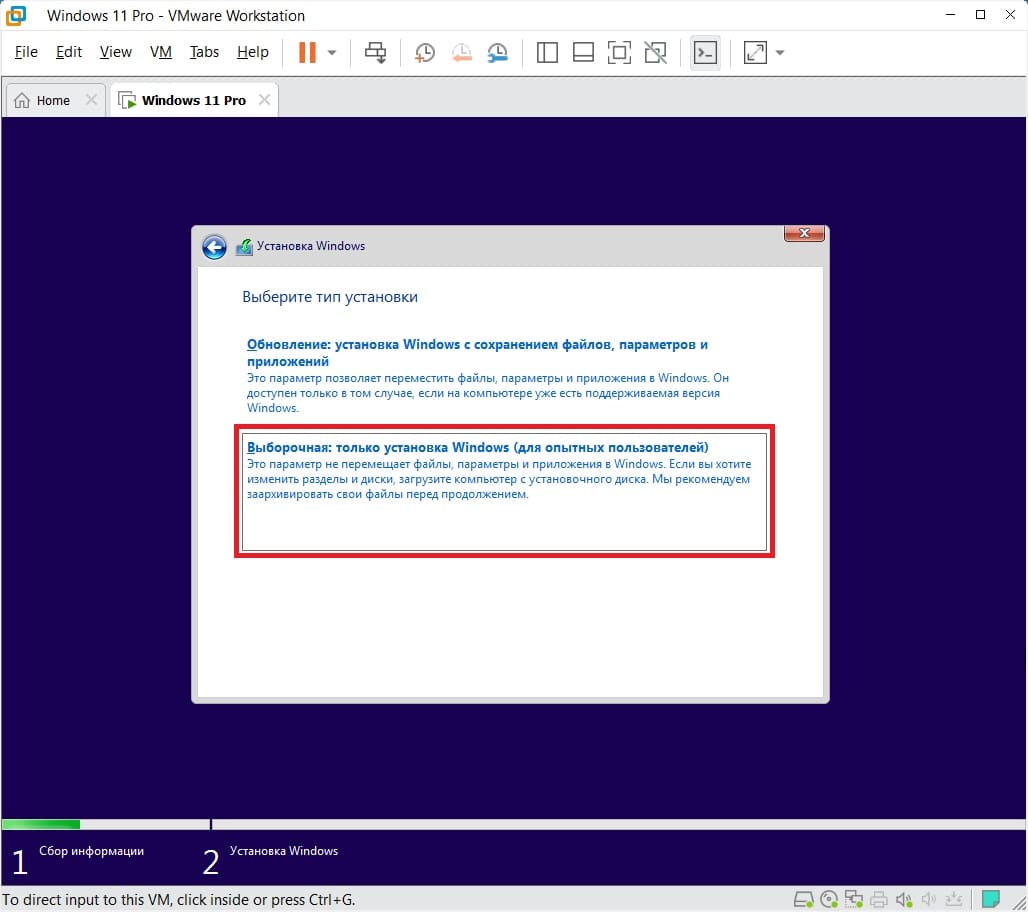Click the VMware Workstation logo in title bar
Image resolution: width=1028 pixels, height=912 pixels.
tap(16, 15)
